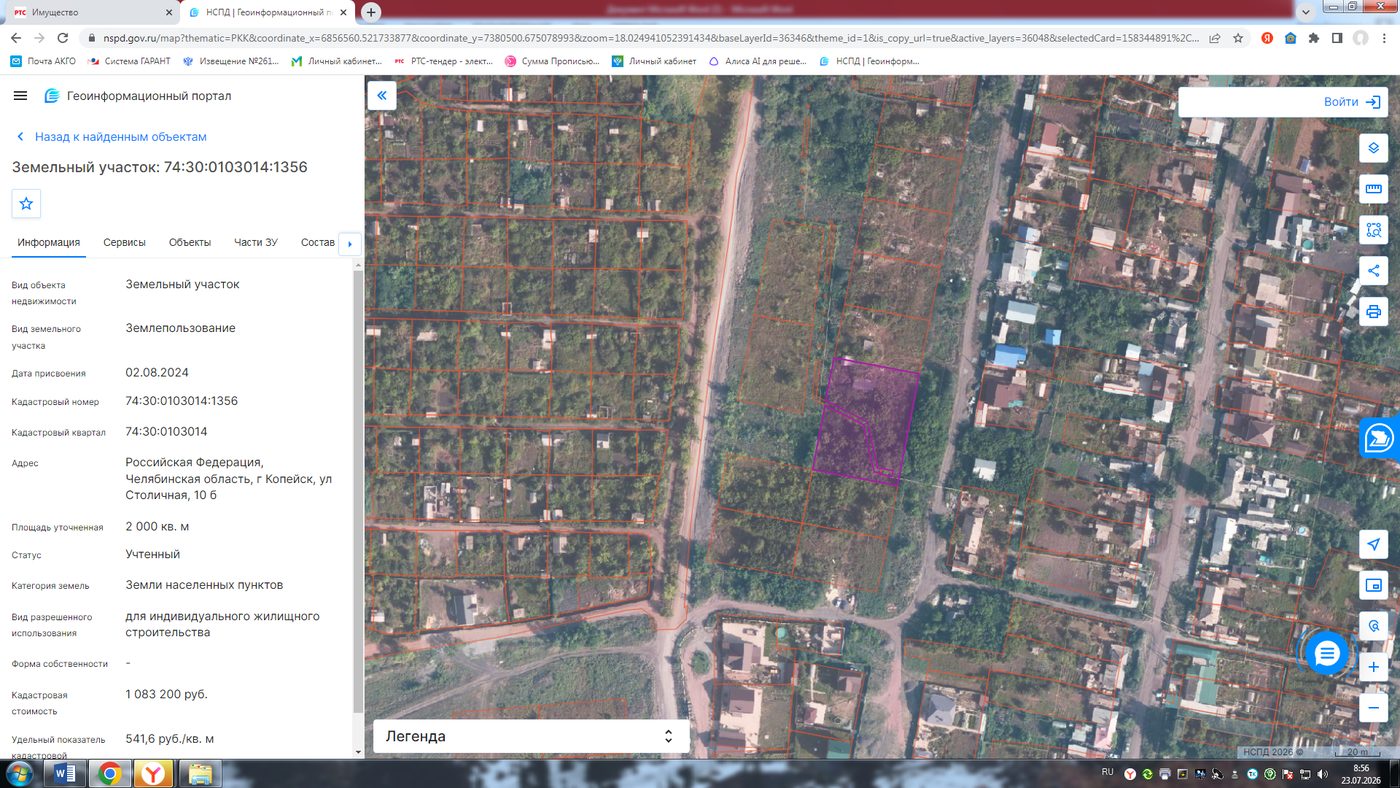Viewport: 1400px width, 788px height.
Task: Show more tabs with right arrow
Action: click(x=349, y=243)
